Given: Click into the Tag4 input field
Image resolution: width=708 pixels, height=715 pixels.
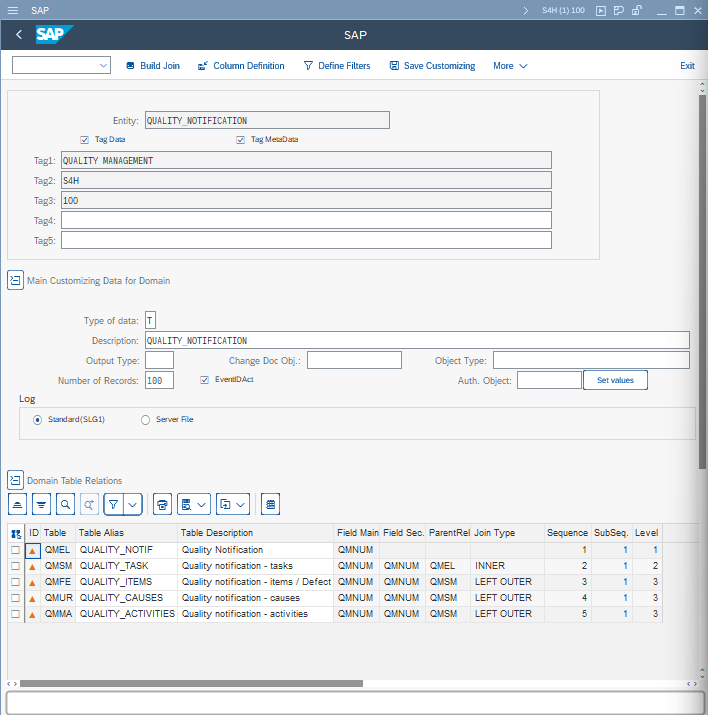Looking at the screenshot, I should click(306, 220).
